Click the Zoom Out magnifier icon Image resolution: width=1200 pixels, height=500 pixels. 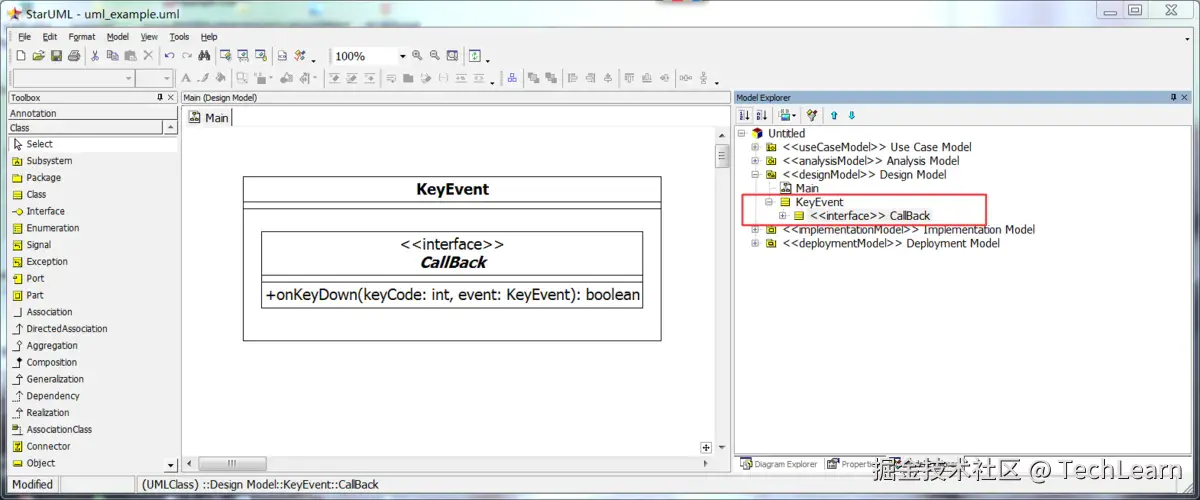pos(435,56)
